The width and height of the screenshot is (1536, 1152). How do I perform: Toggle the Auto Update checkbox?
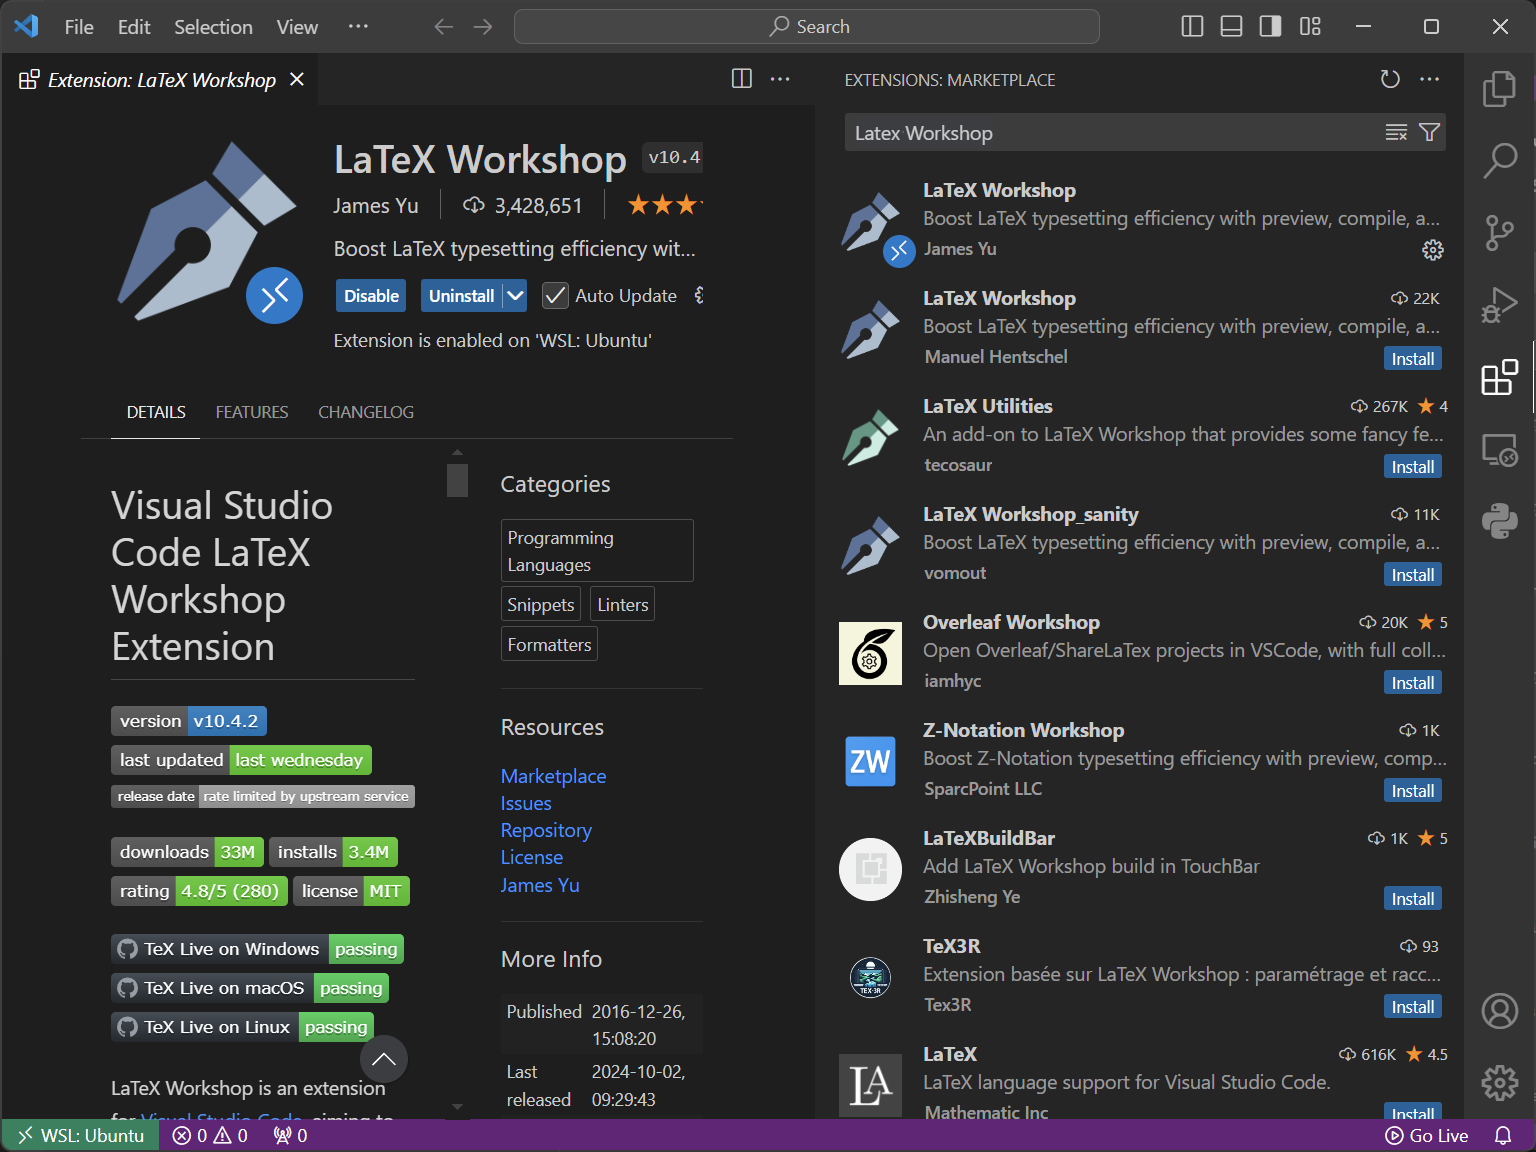point(555,296)
